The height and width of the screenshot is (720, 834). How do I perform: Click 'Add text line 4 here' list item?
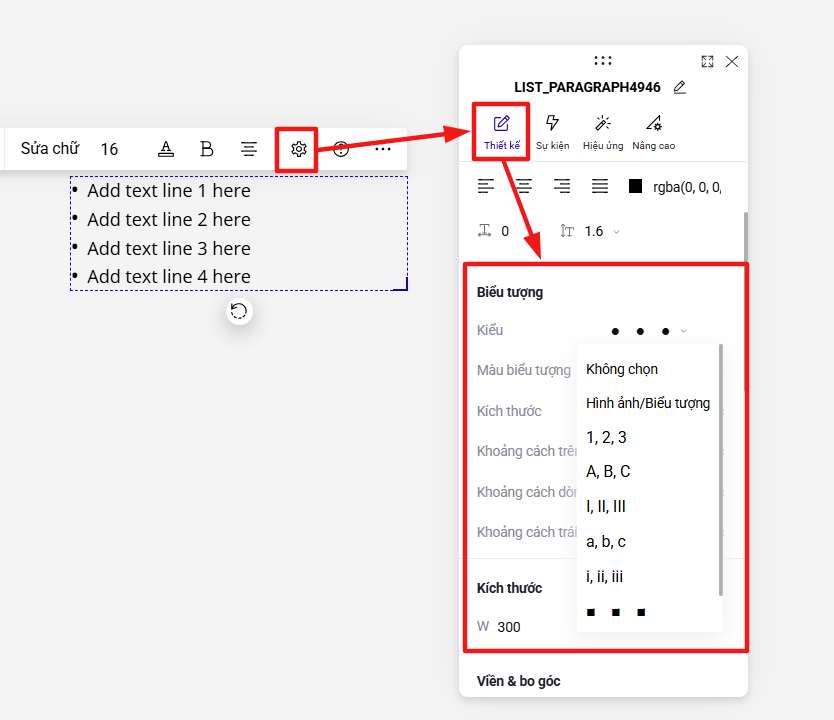tap(169, 277)
